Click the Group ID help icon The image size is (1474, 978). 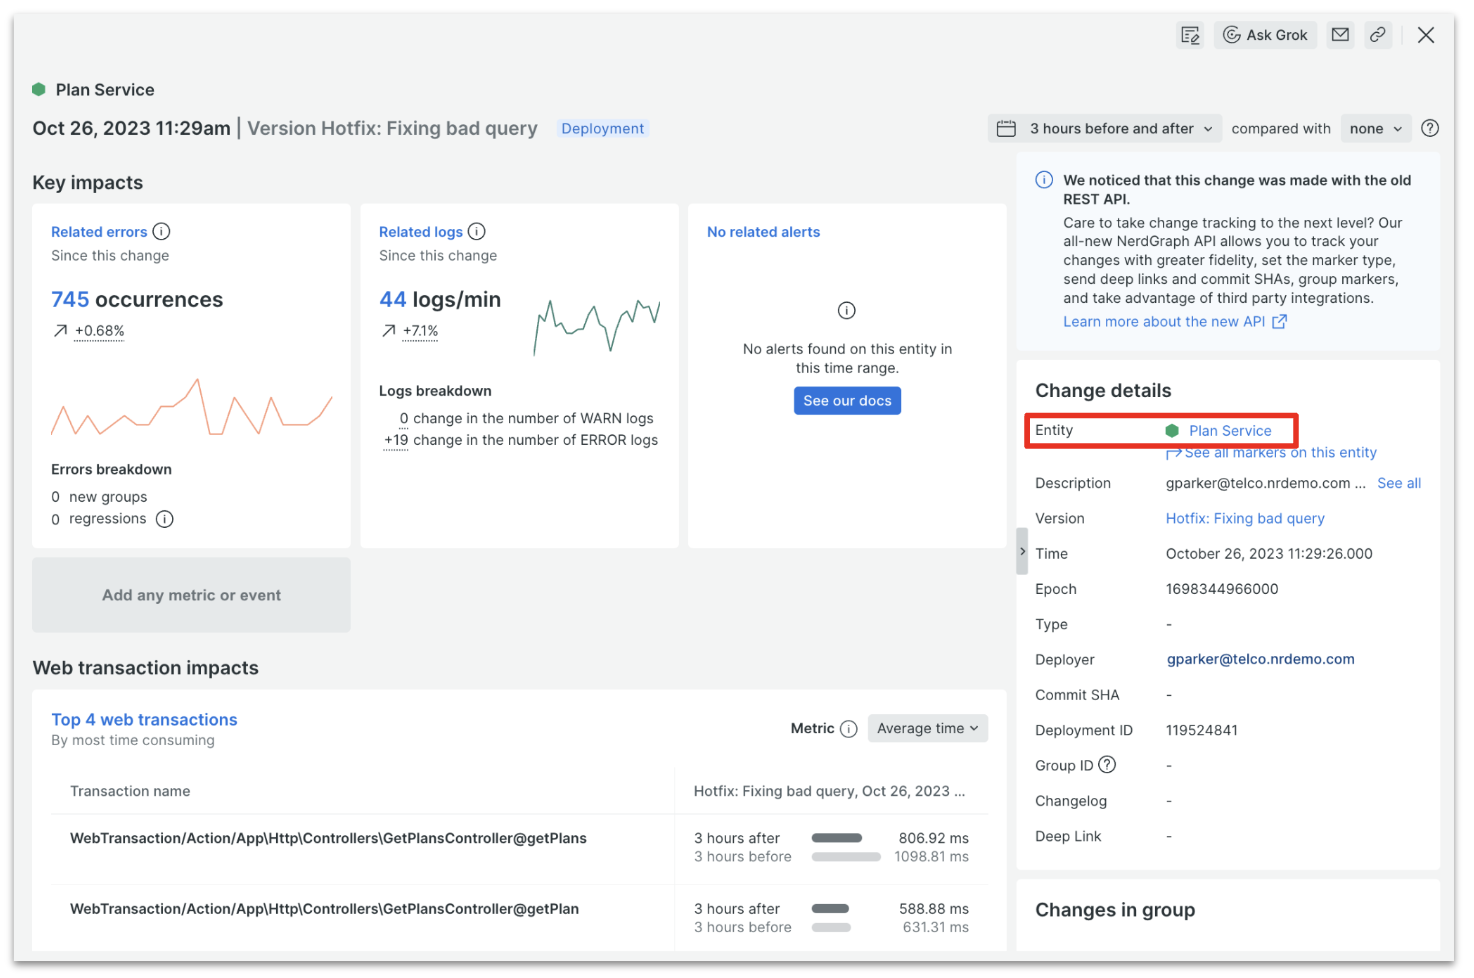coord(1107,765)
